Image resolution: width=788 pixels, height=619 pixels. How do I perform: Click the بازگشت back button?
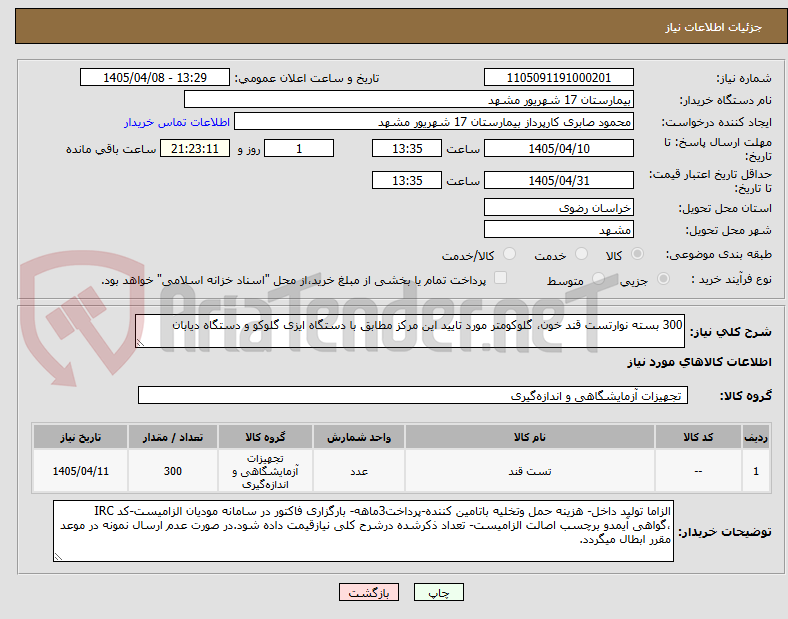tap(369, 592)
